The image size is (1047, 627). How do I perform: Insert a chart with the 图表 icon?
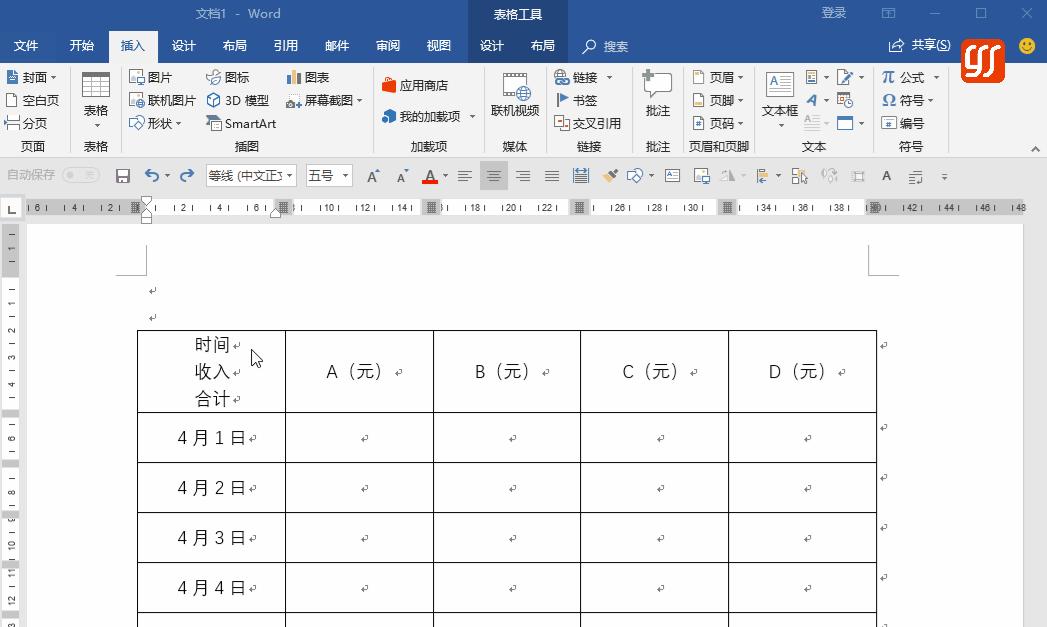[x=311, y=77]
